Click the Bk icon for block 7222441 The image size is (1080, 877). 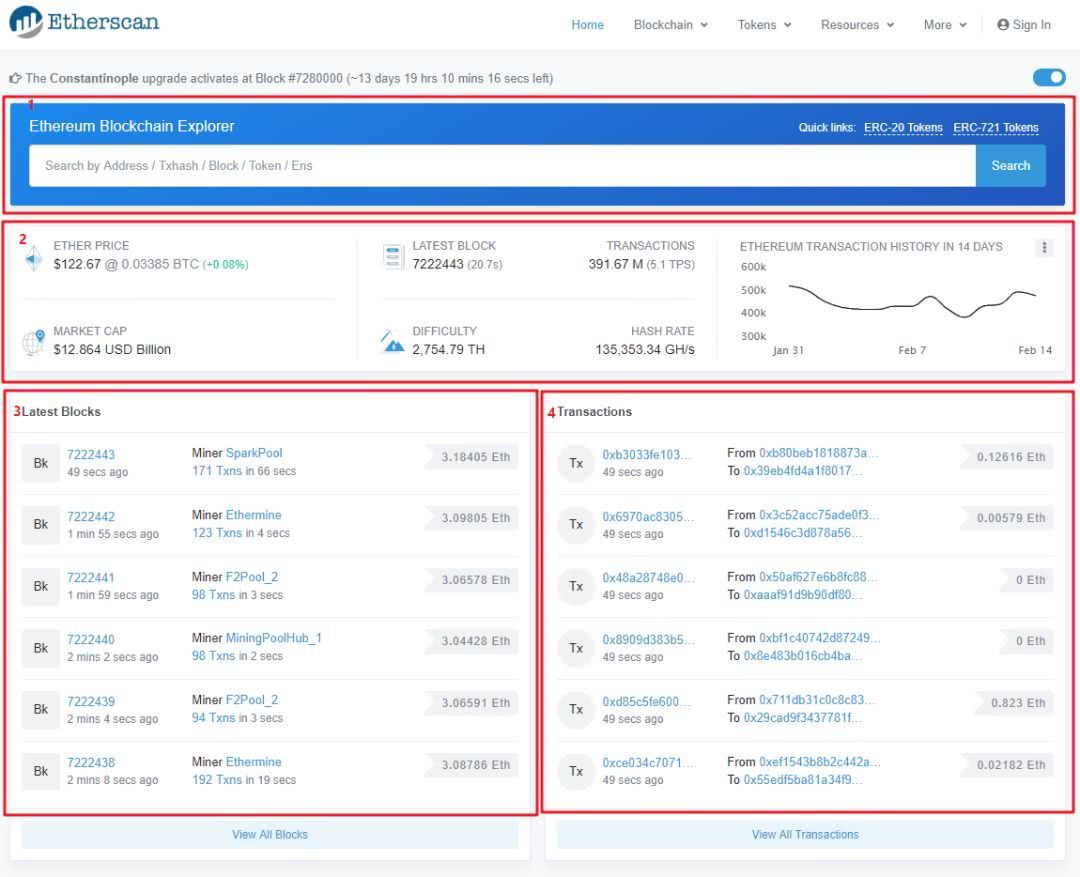[41, 586]
